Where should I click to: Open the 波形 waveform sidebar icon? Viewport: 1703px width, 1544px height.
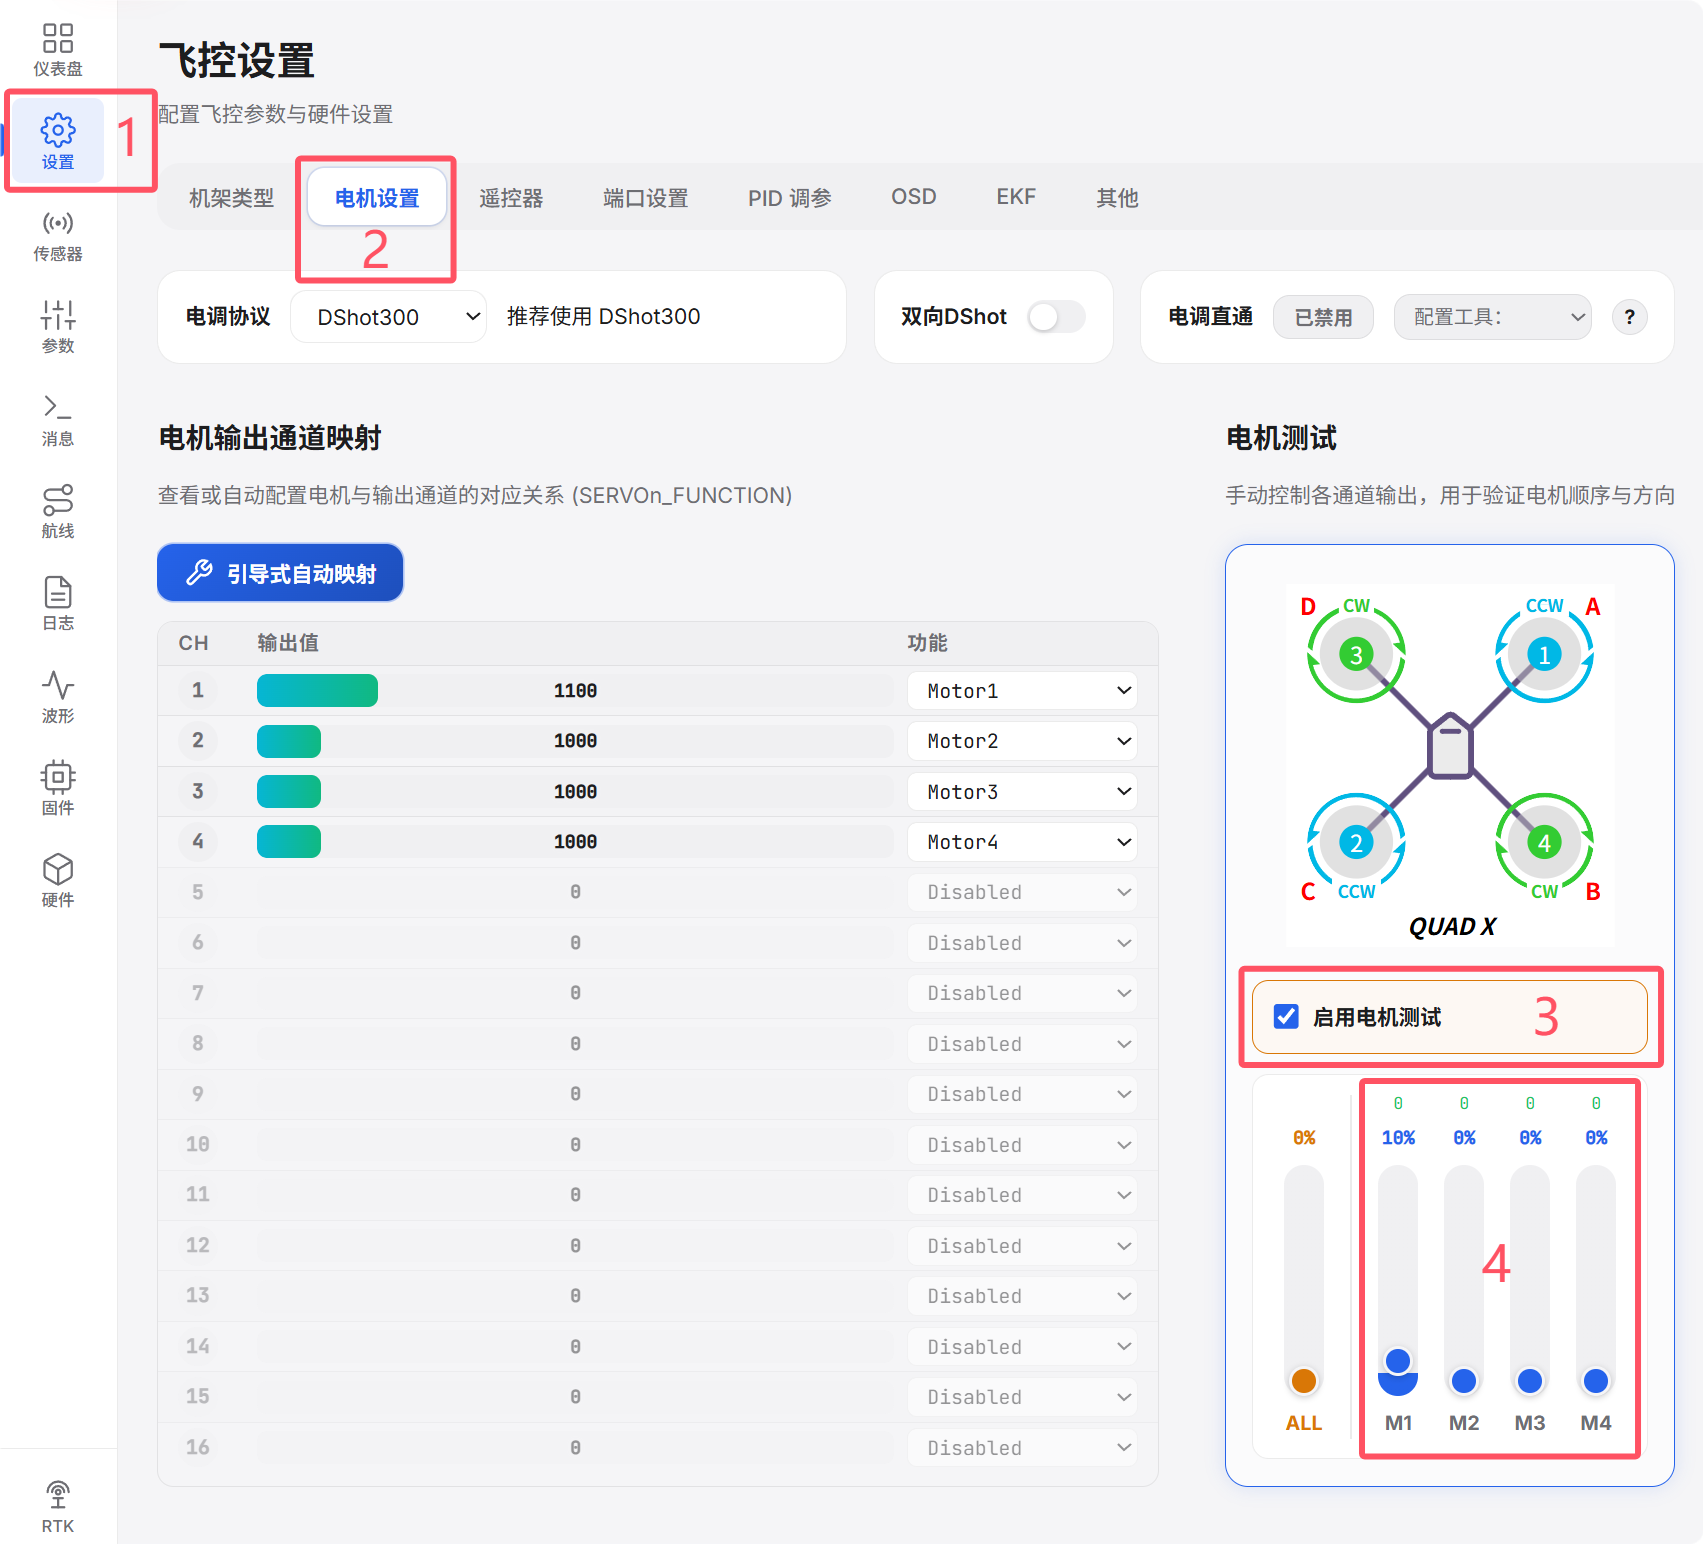[58, 697]
